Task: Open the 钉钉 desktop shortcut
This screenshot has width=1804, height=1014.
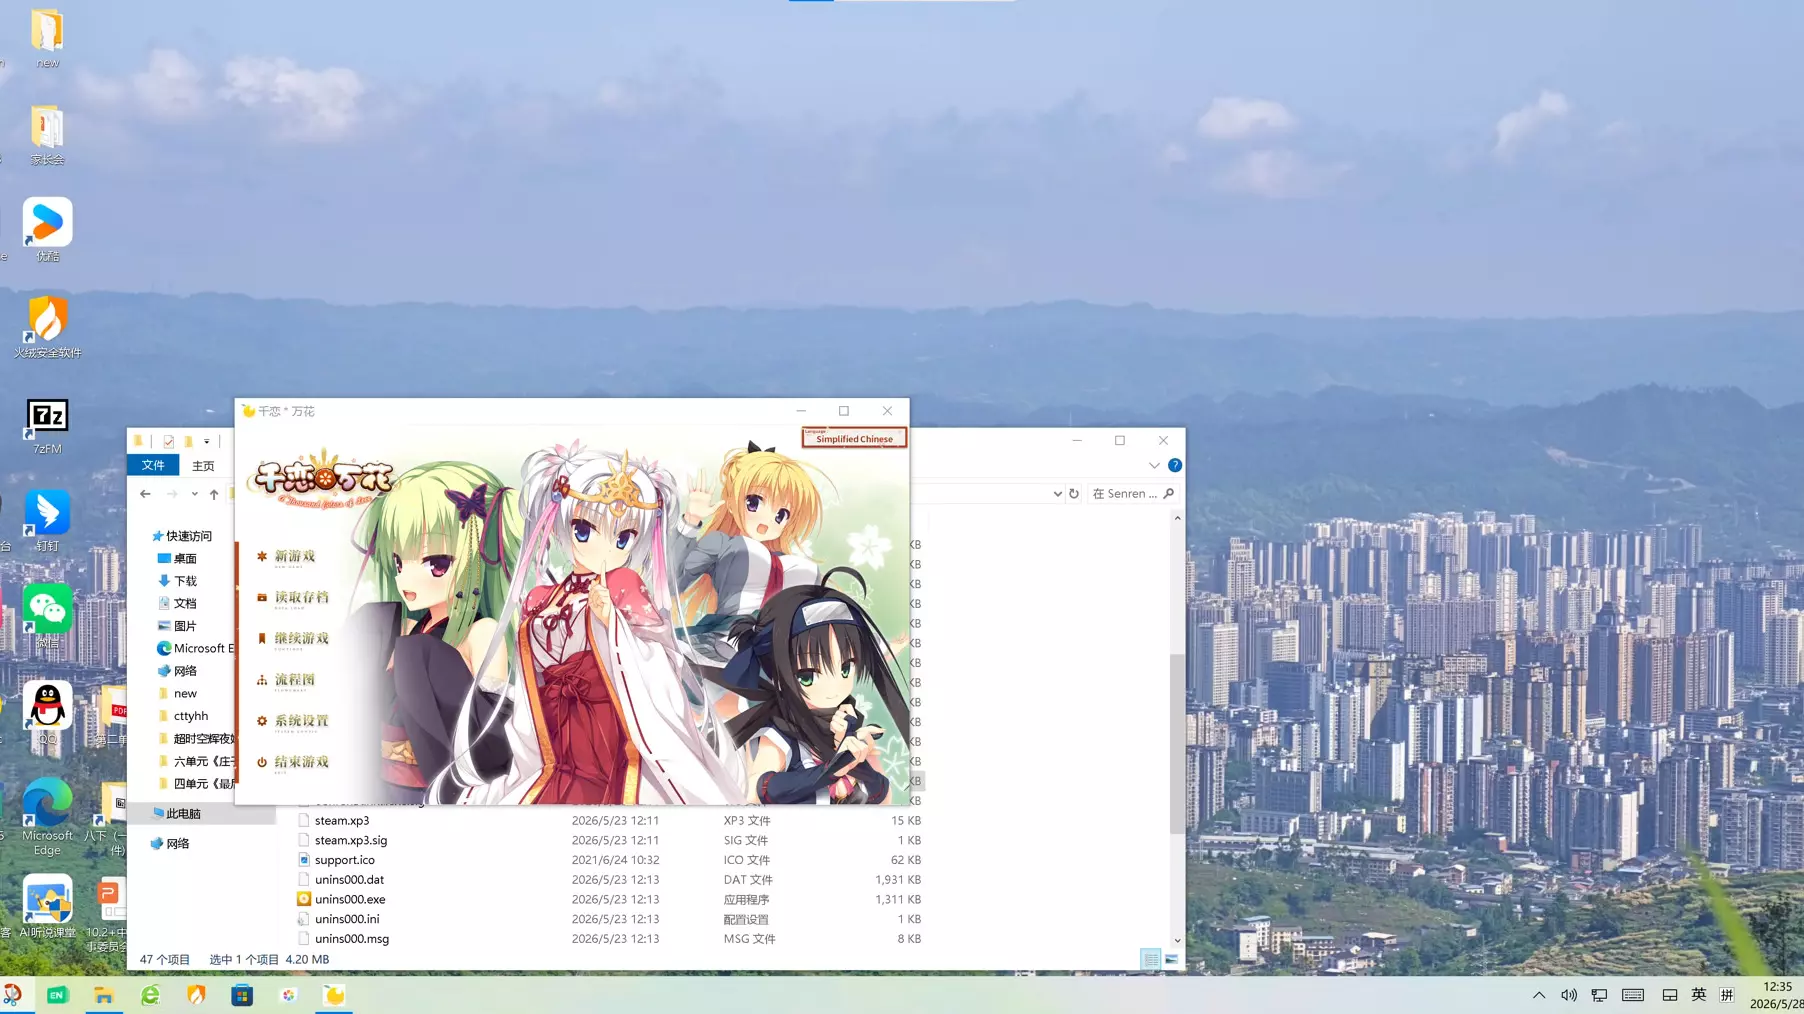Action: (47, 522)
